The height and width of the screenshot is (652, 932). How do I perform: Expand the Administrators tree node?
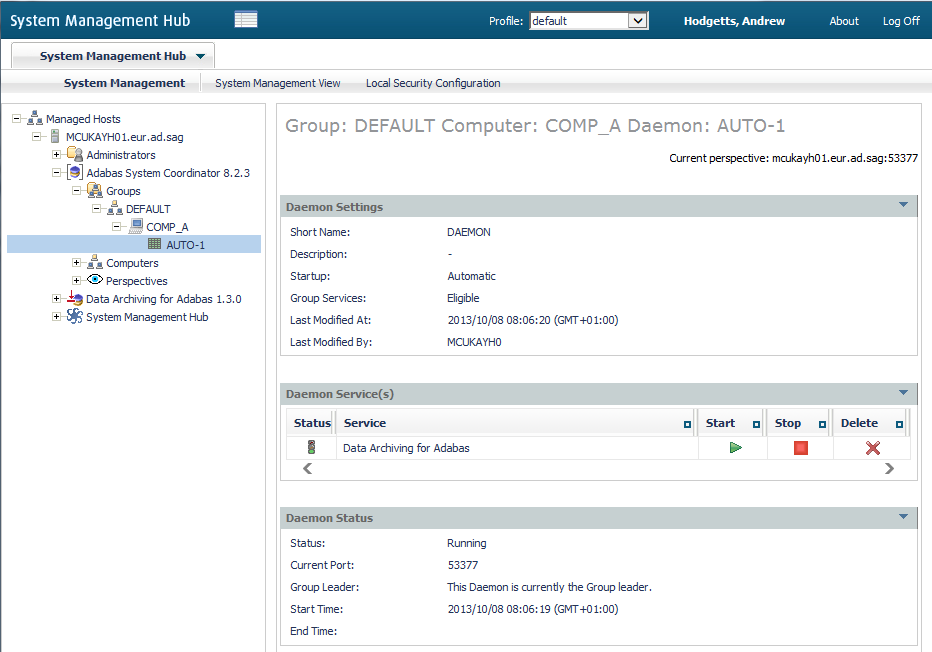[57, 155]
